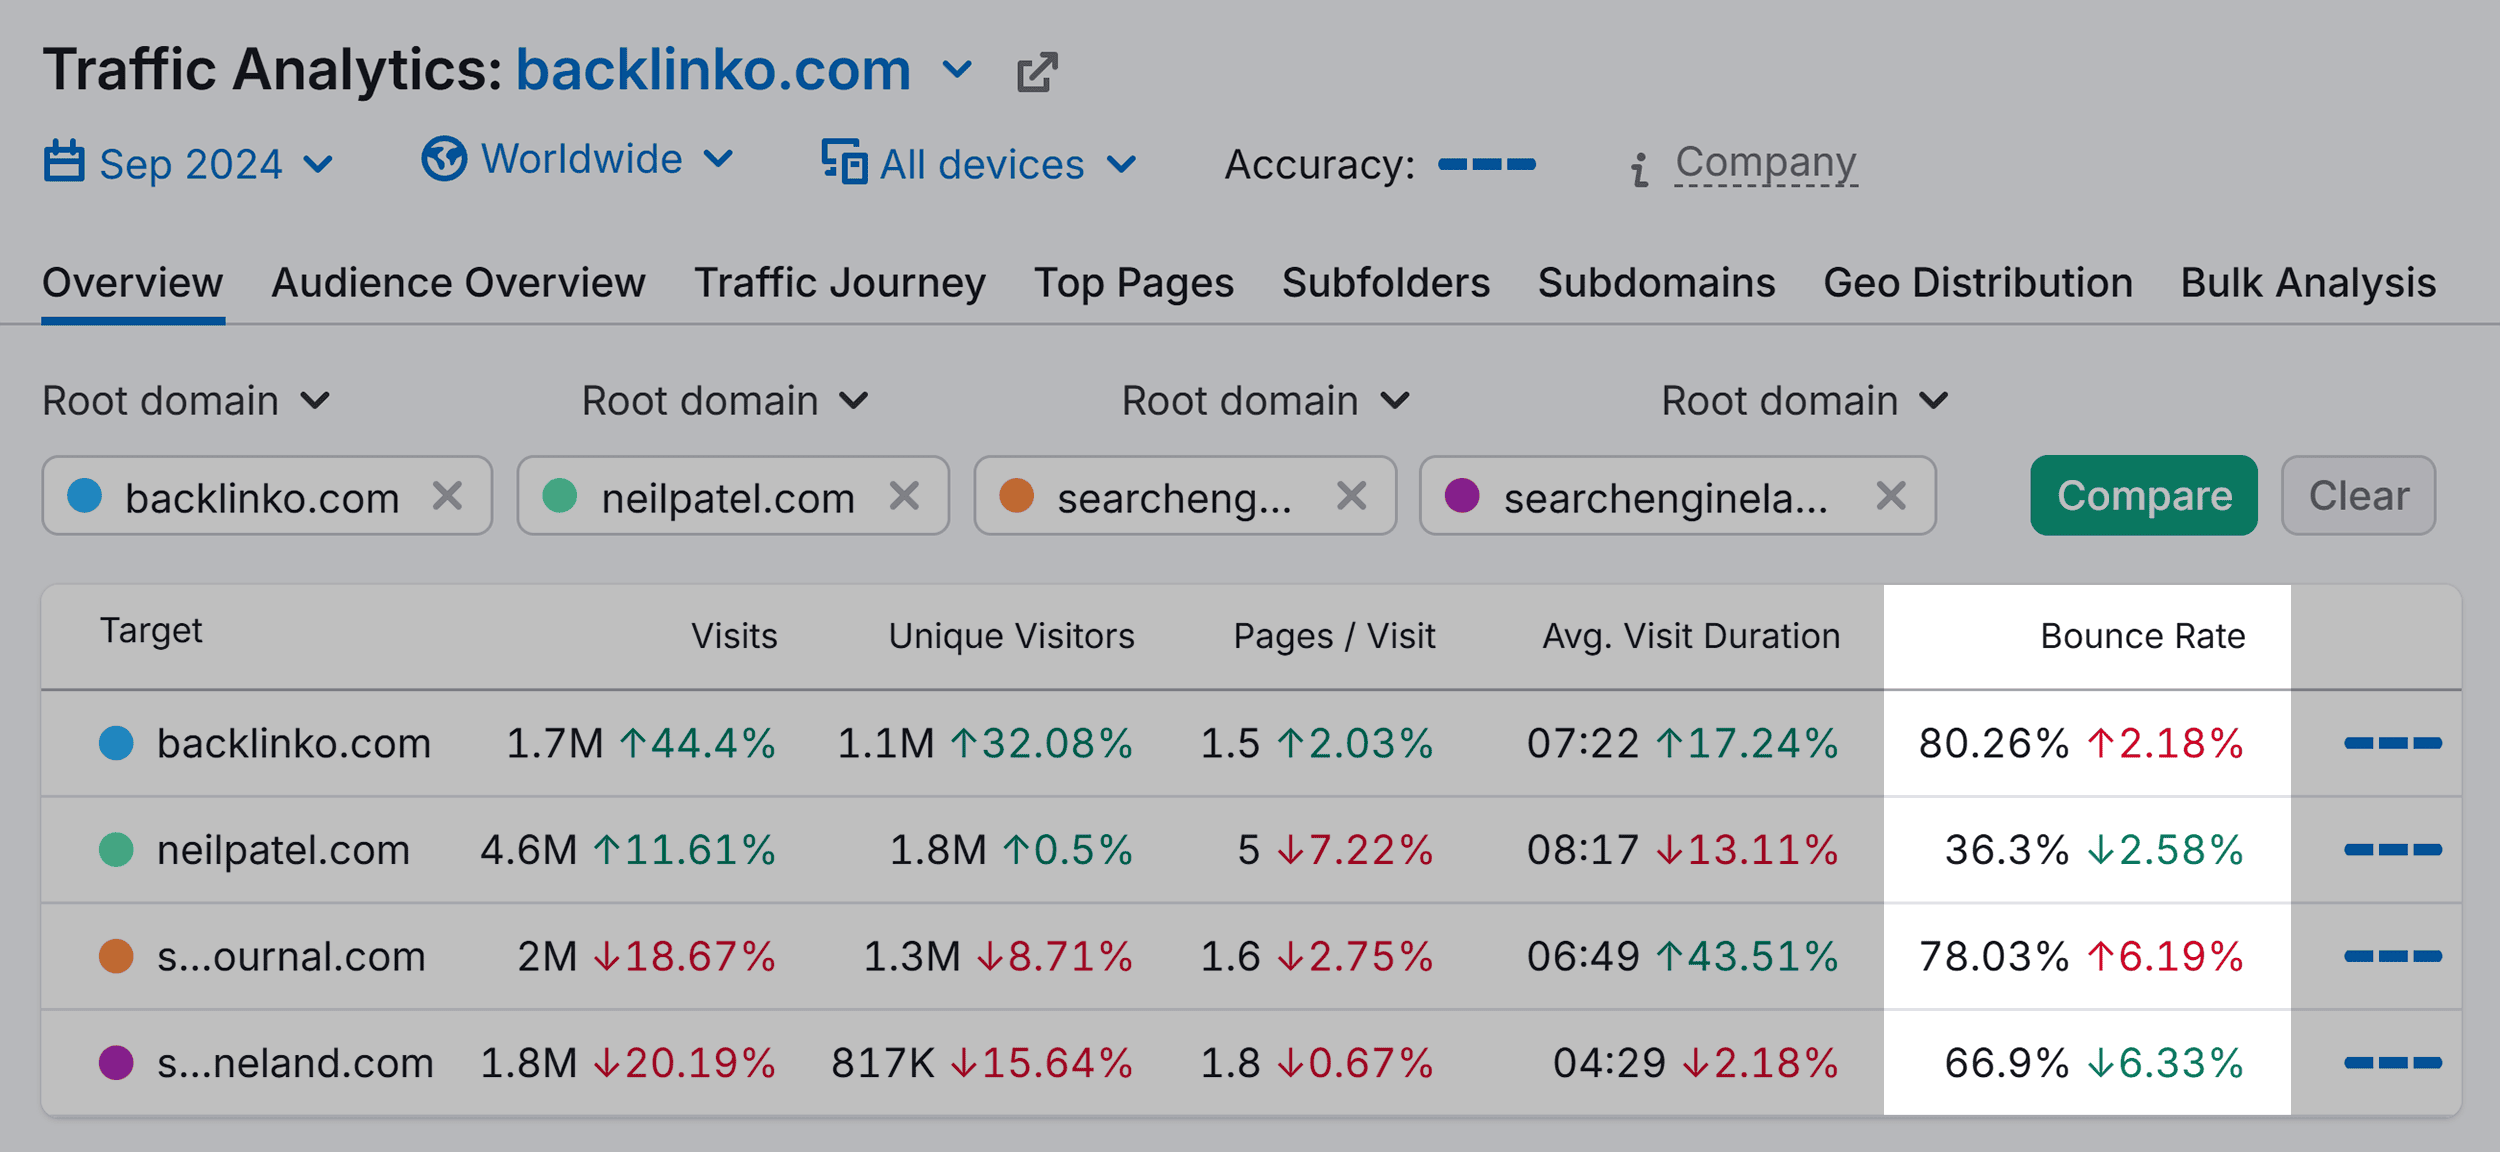Click the blue dot in backlinko.com chip

(85, 495)
